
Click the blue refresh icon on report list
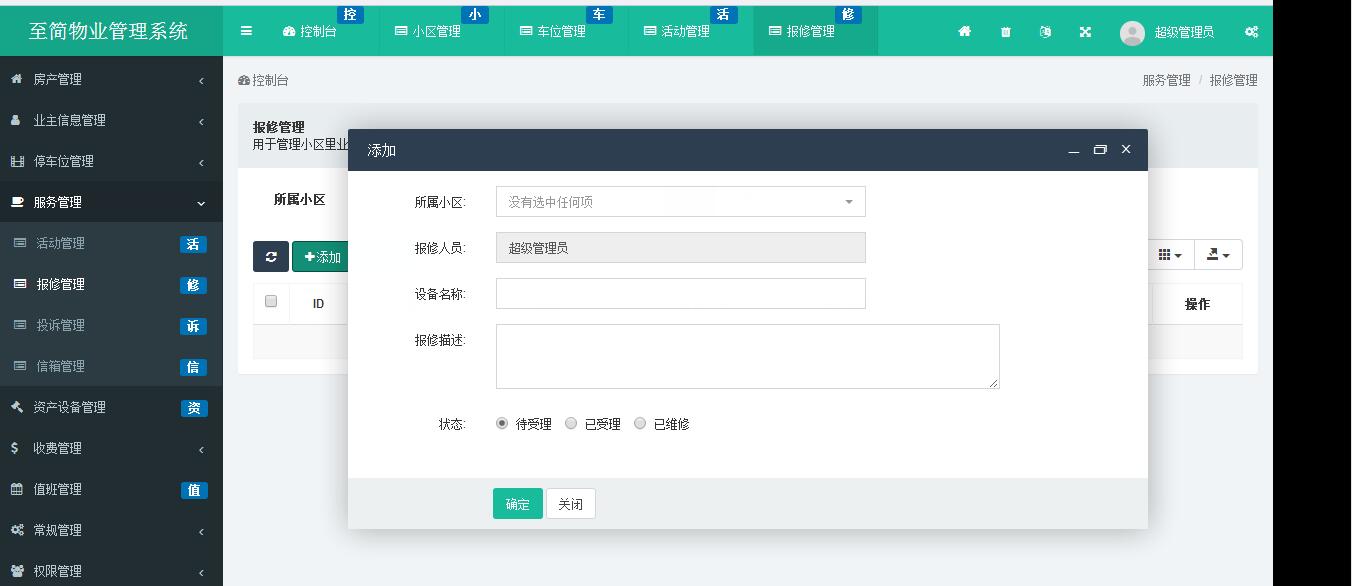click(270, 256)
